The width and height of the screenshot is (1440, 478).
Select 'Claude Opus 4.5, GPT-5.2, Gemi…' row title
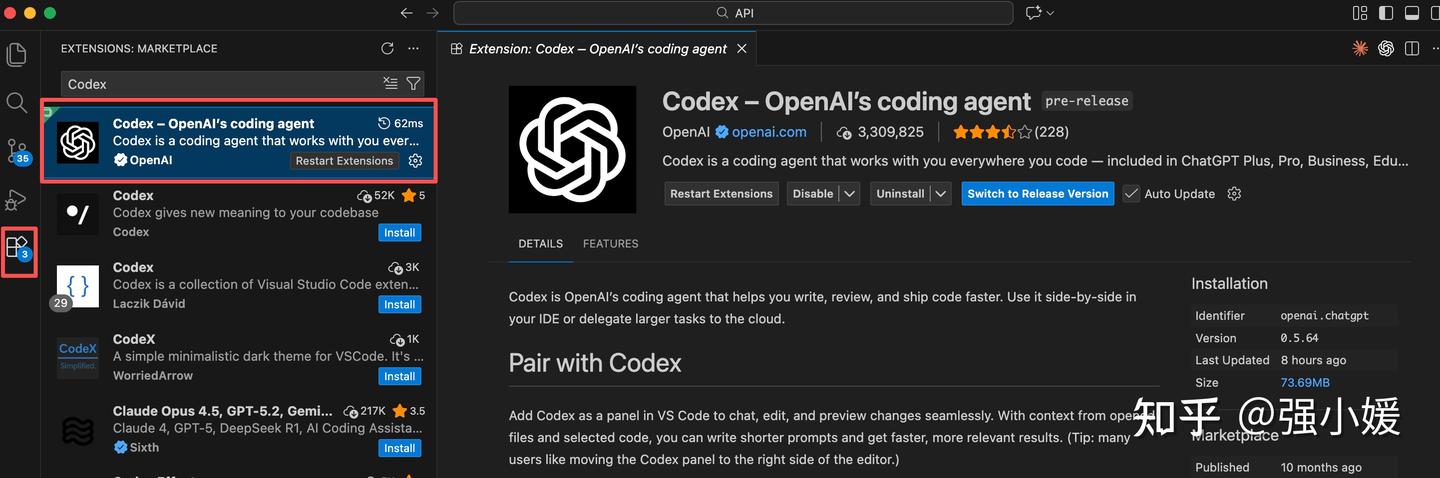pos(223,412)
